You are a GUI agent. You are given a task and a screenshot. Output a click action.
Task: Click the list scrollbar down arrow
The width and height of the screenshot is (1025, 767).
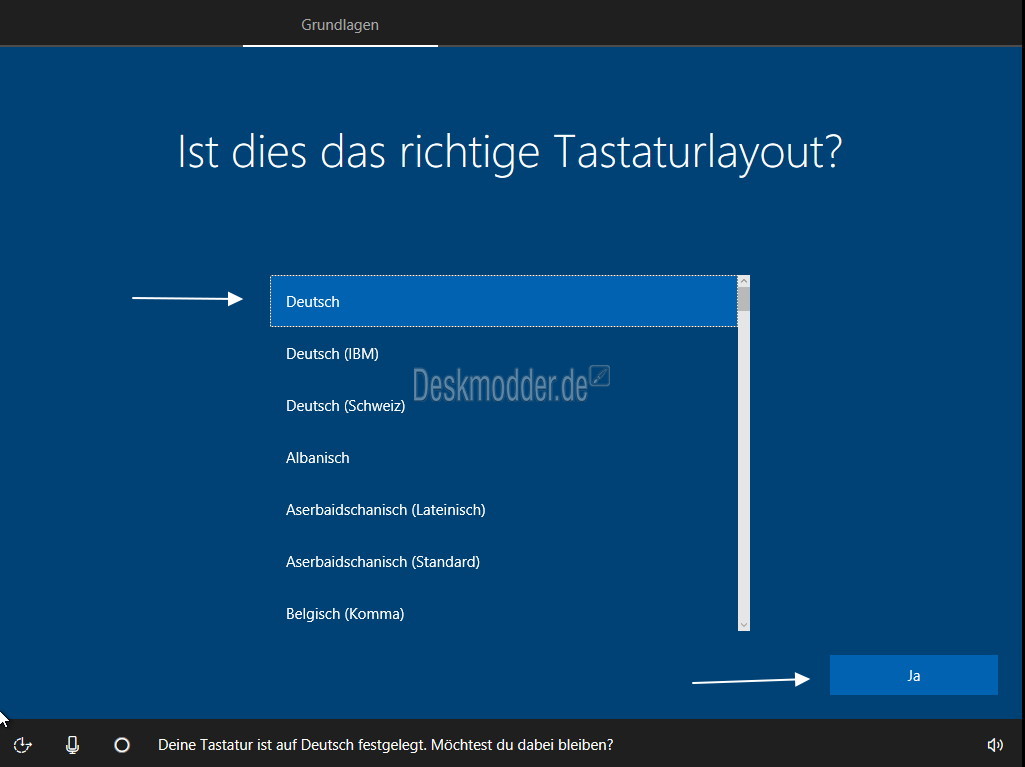(743, 625)
